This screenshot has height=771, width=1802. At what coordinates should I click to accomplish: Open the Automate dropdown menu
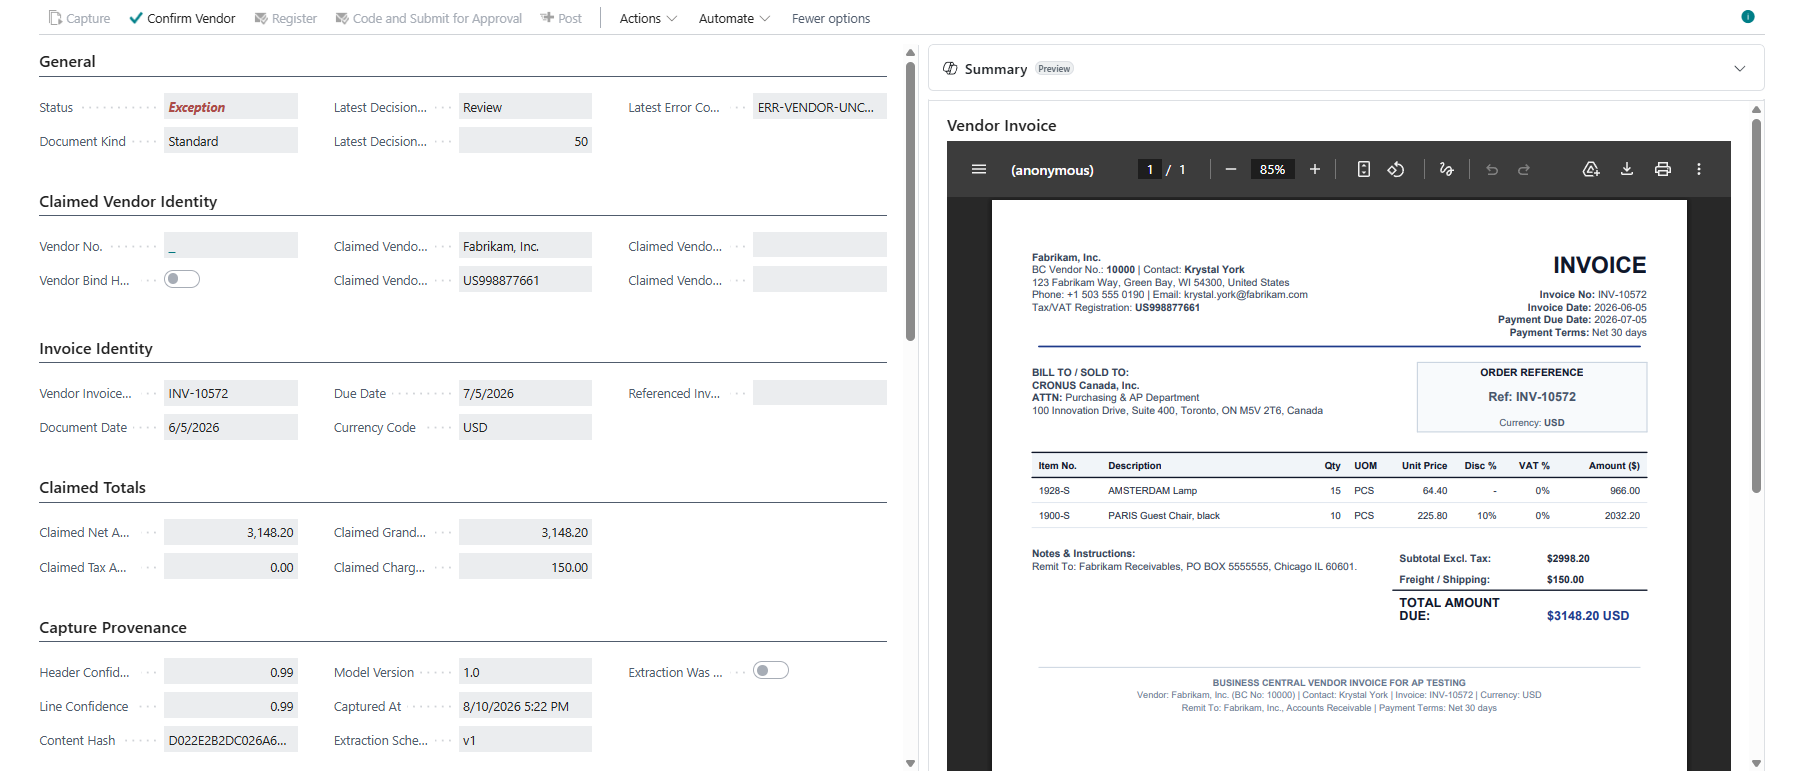(x=734, y=18)
